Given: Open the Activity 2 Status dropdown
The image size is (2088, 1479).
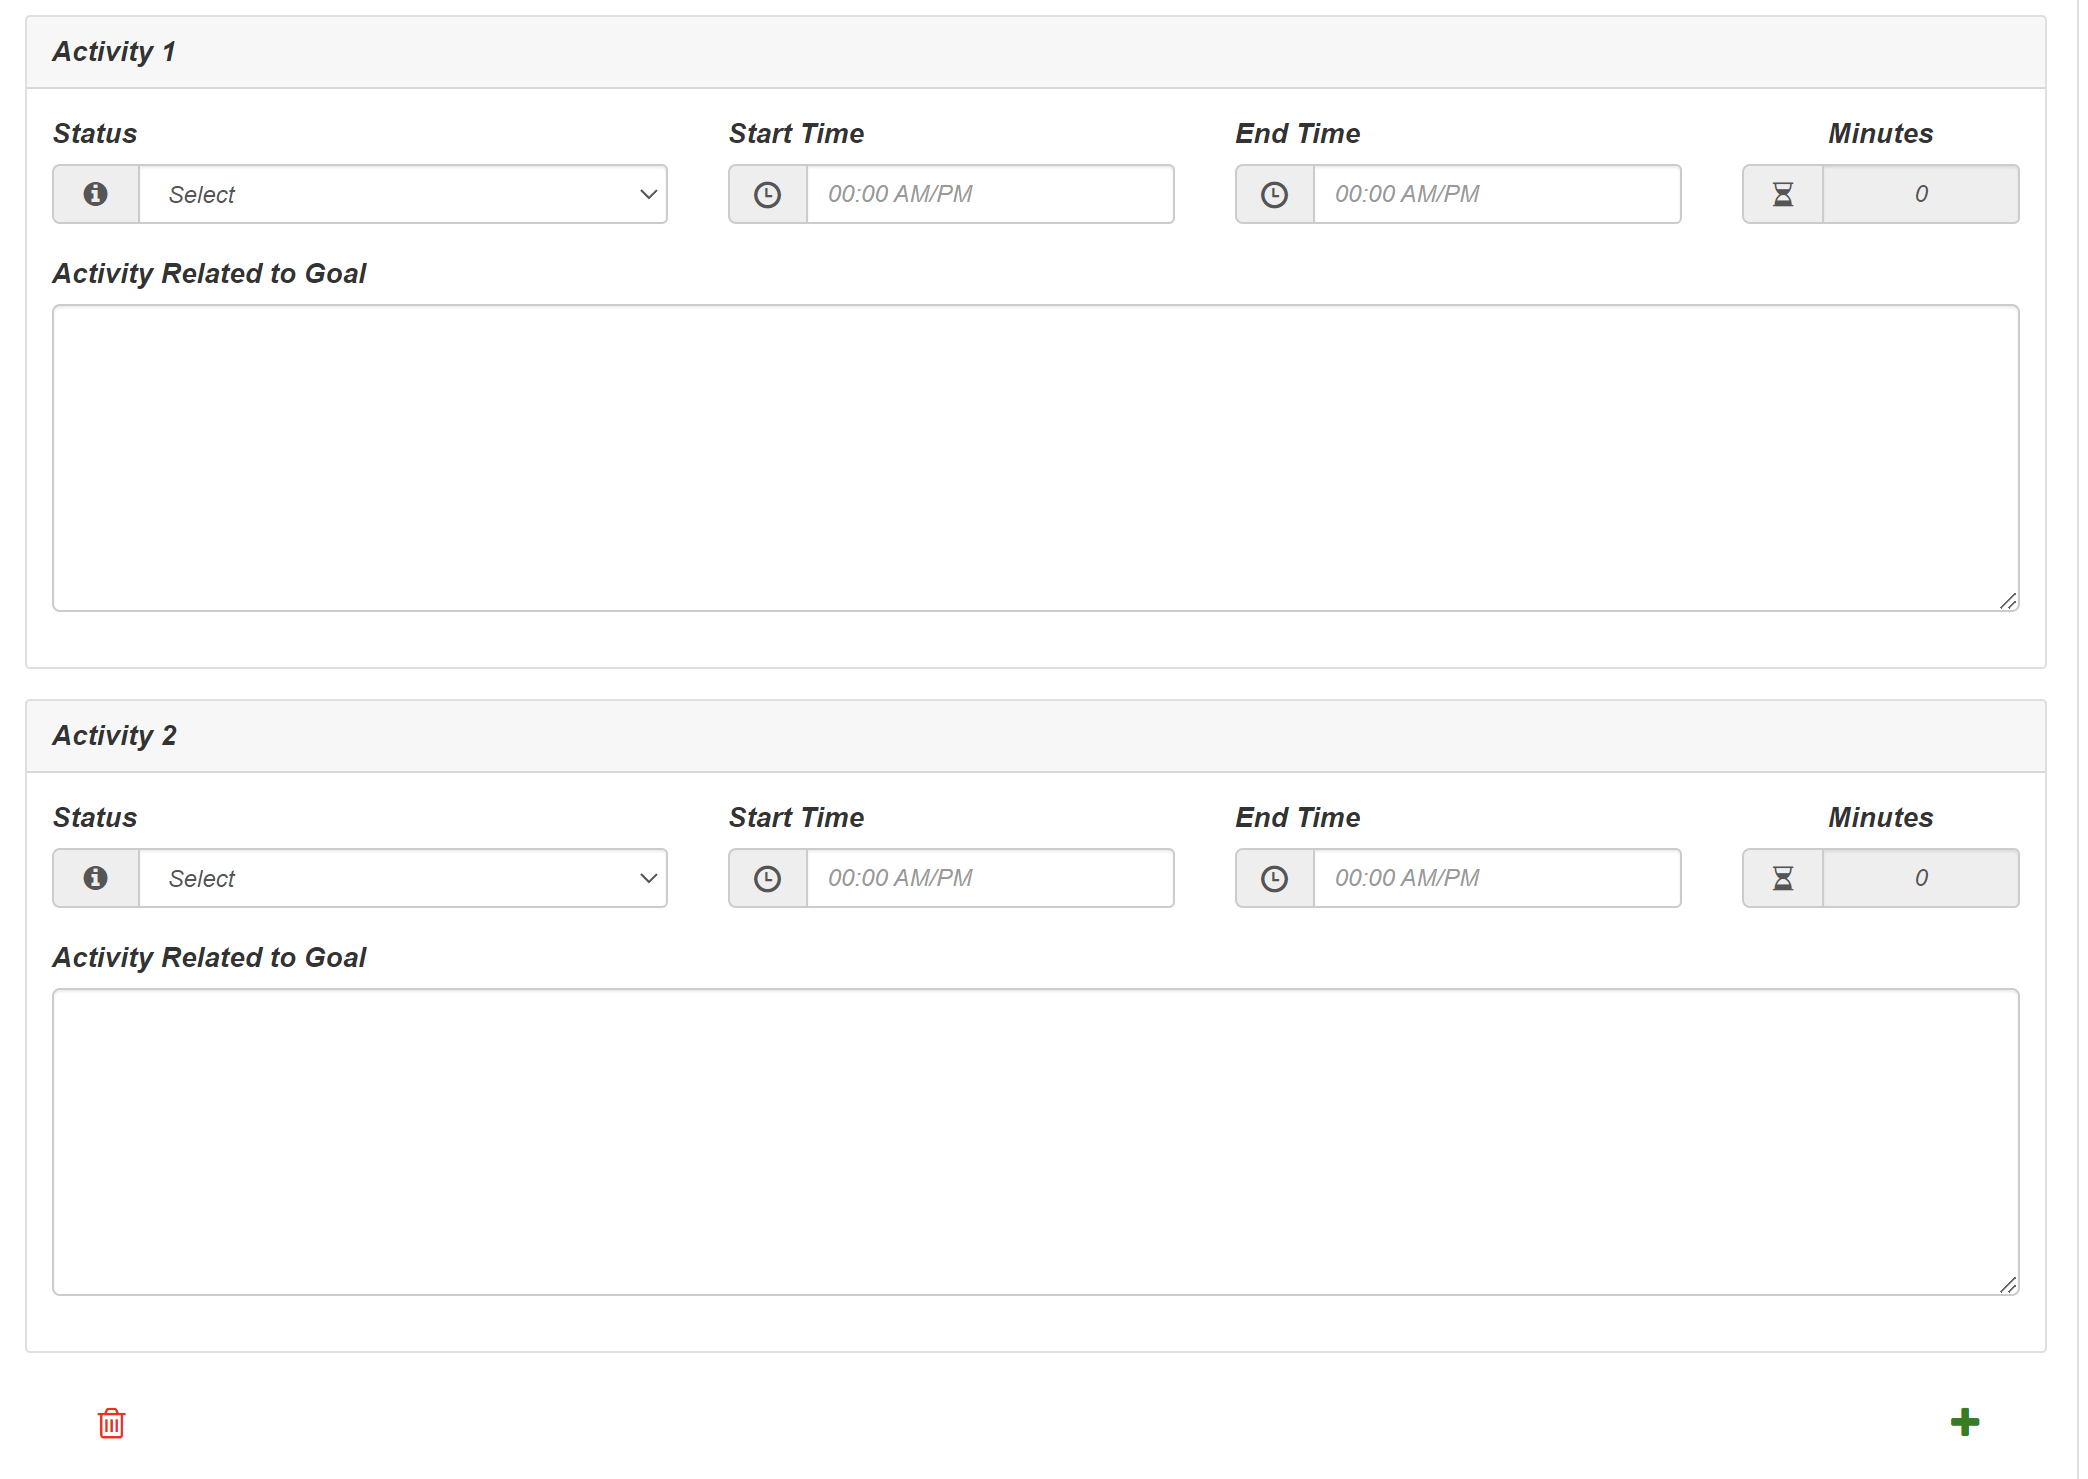Looking at the screenshot, I should (x=400, y=878).
